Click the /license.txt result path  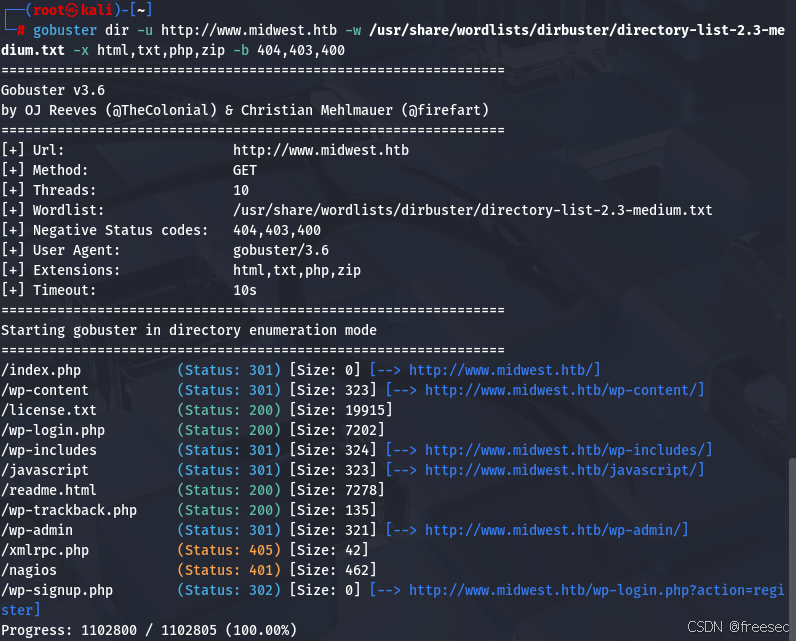[49, 410]
